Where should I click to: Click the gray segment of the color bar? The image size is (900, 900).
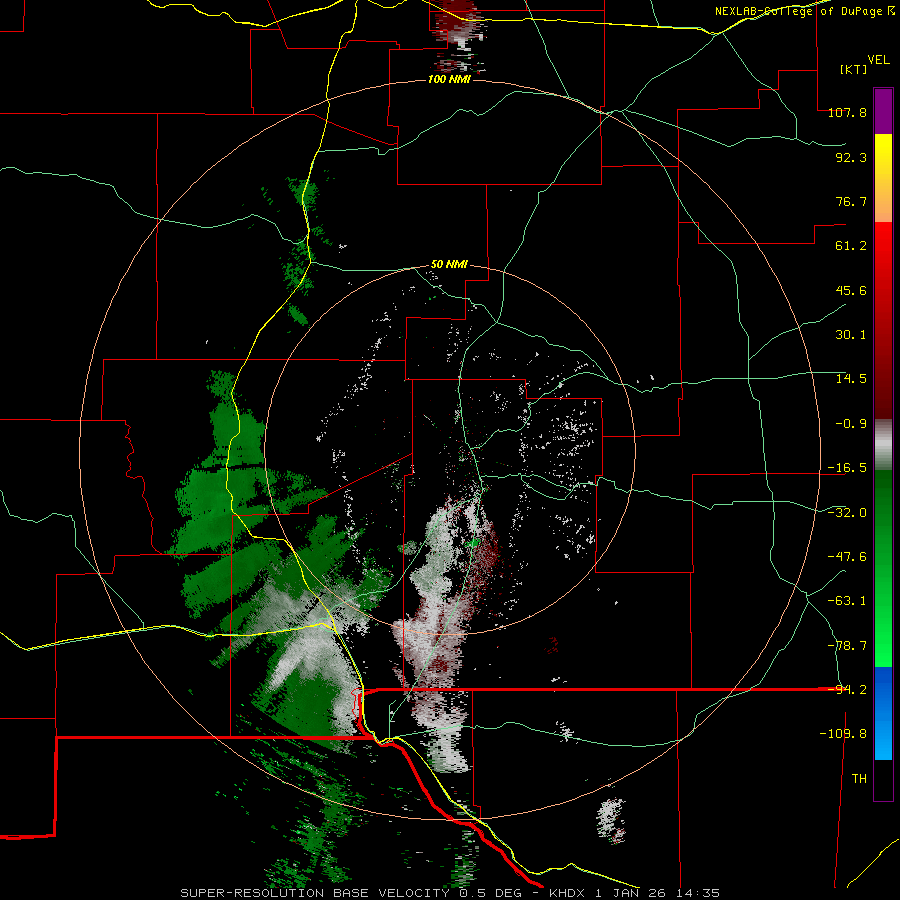[883, 445]
